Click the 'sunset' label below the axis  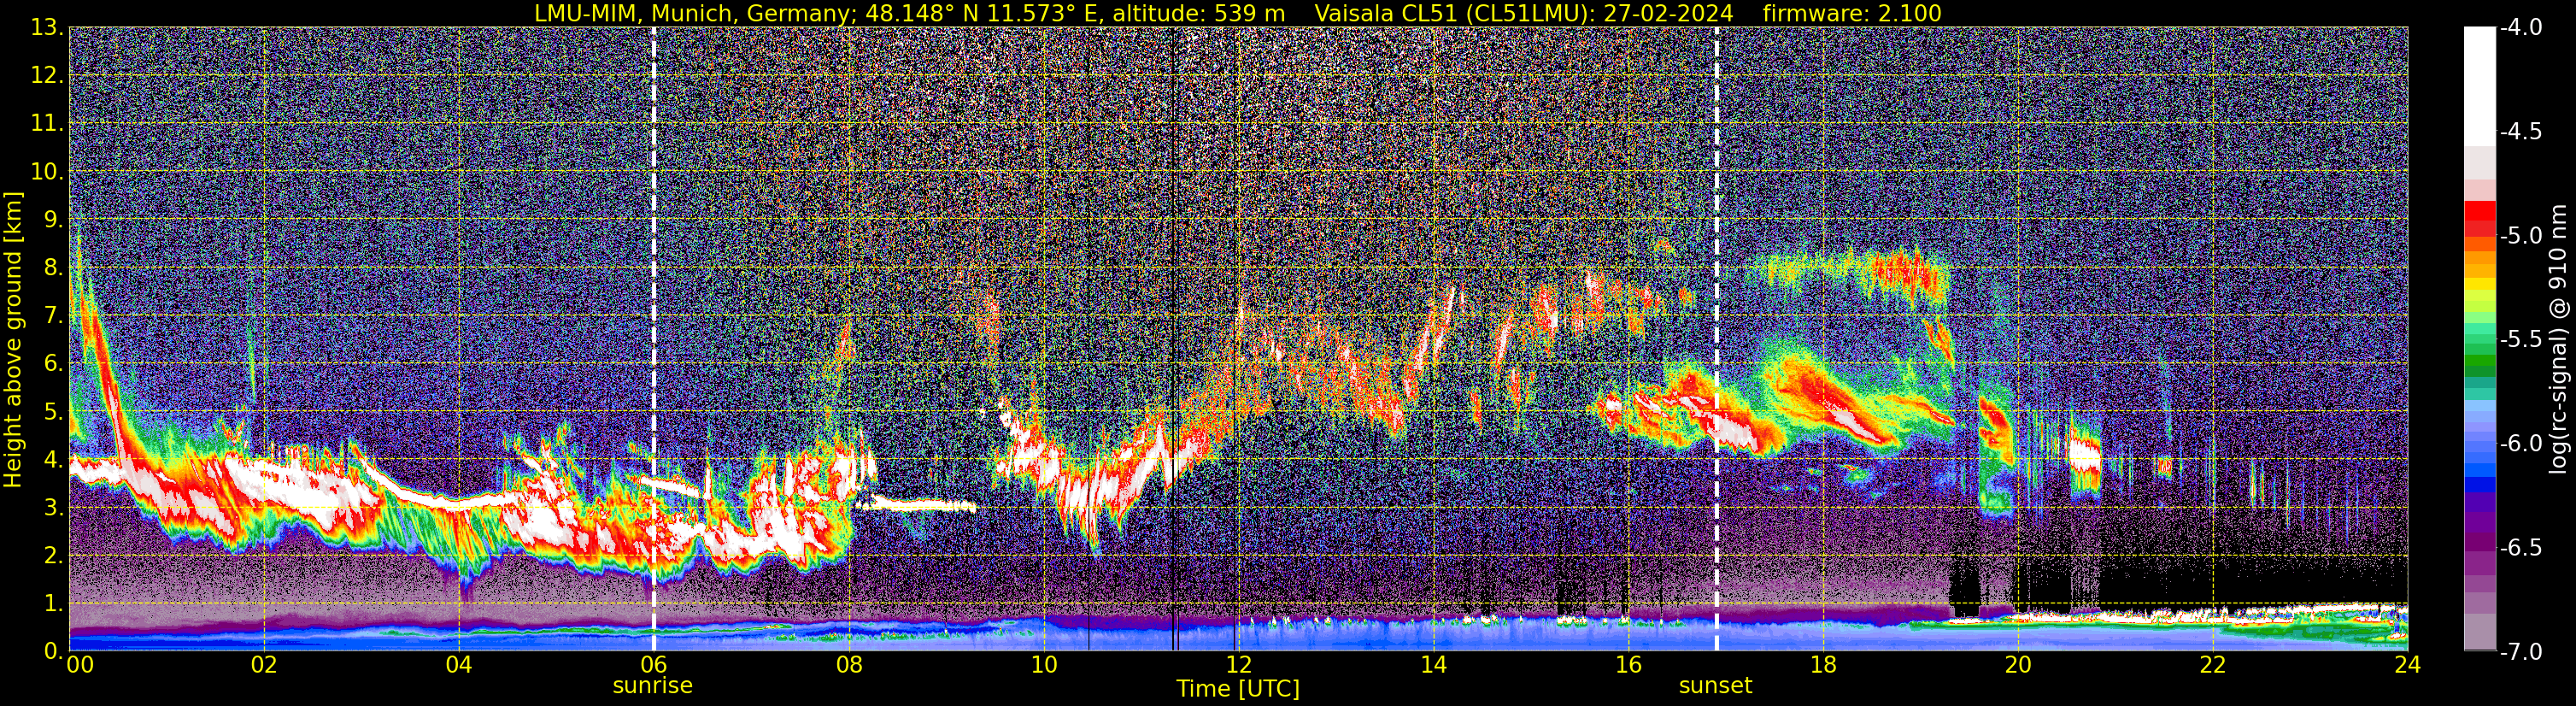click(1715, 686)
